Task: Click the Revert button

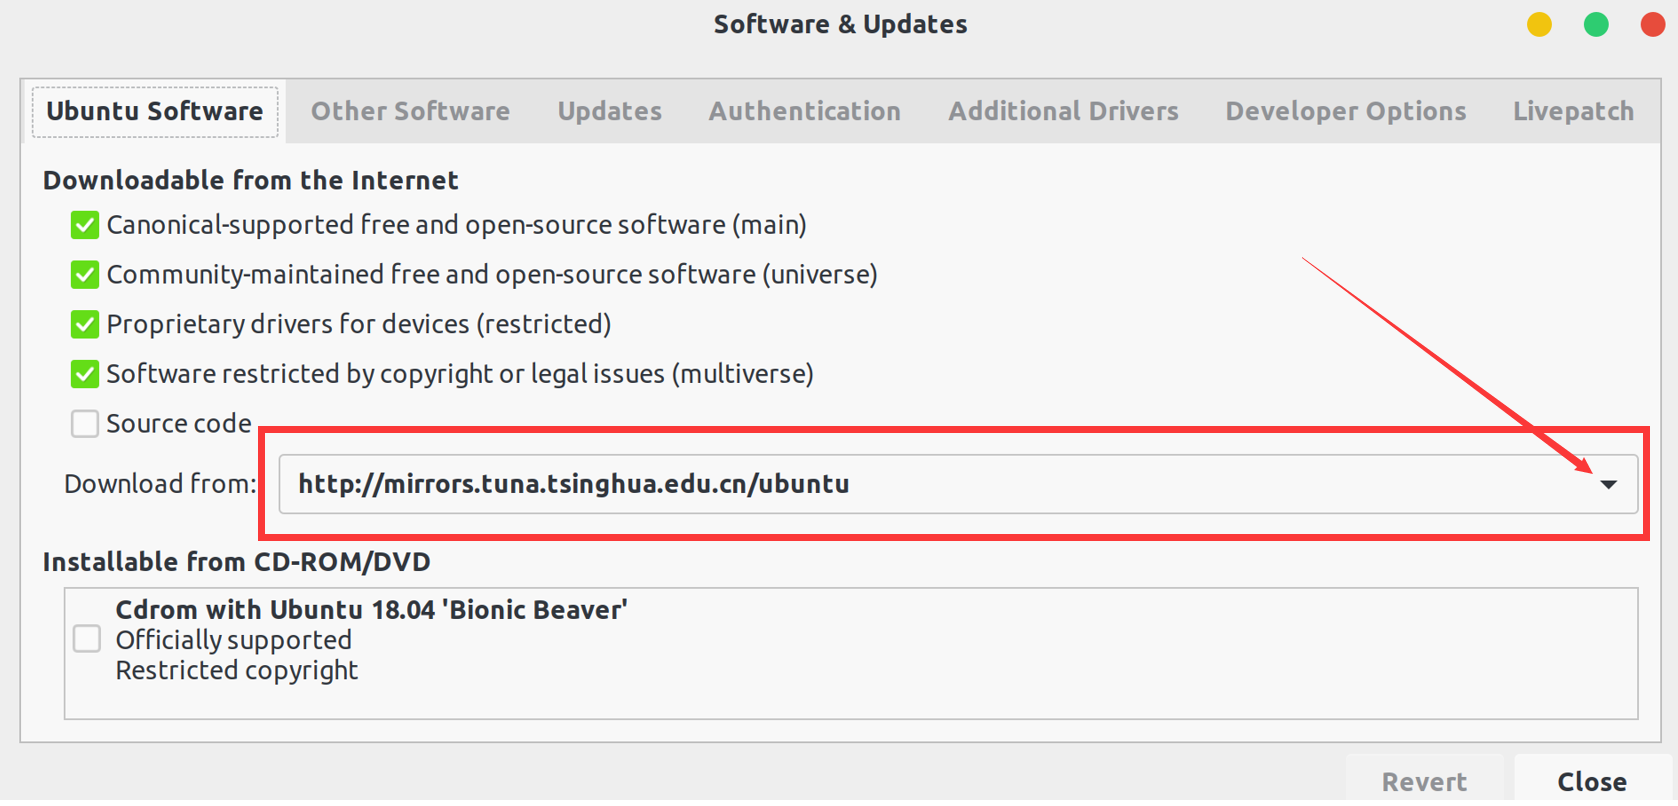Action: (x=1424, y=781)
